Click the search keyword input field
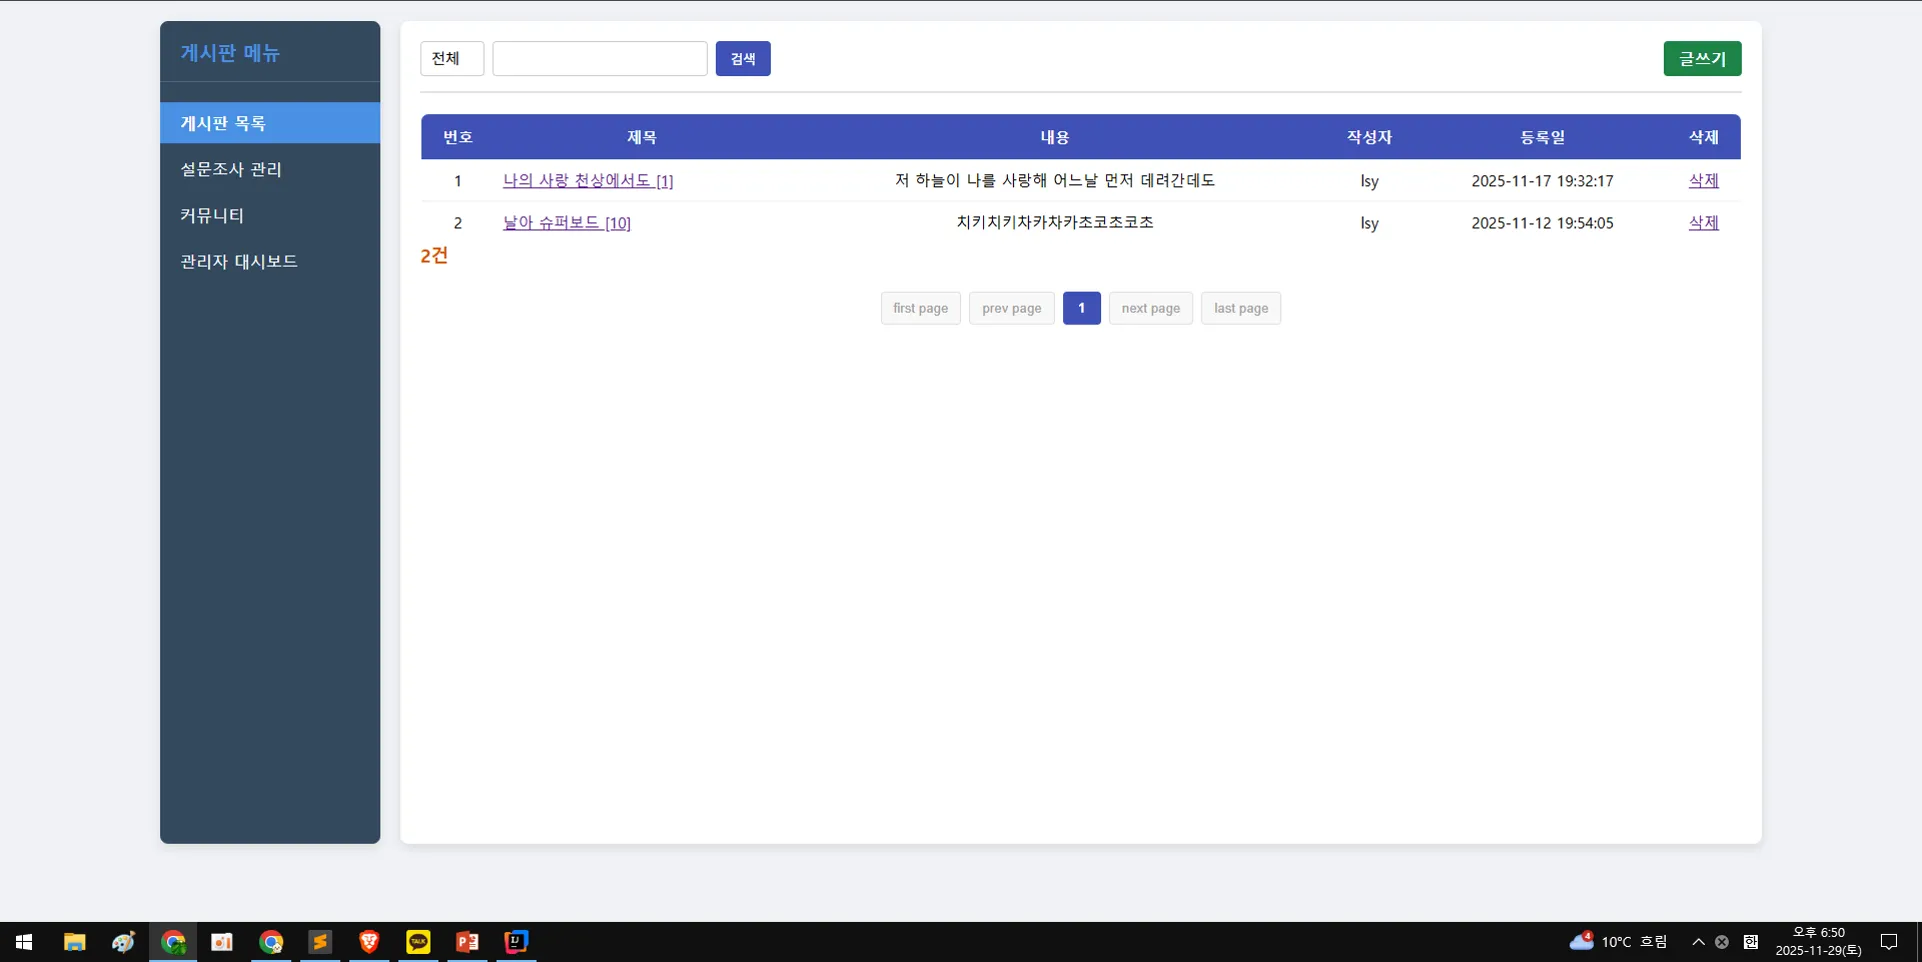The height and width of the screenshot is (962, 1922). click(599, 58)
